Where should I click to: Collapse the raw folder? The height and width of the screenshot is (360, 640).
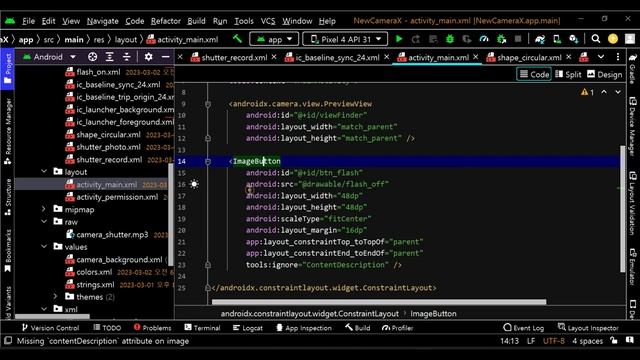pyautogui.click(x=44, y=222)
